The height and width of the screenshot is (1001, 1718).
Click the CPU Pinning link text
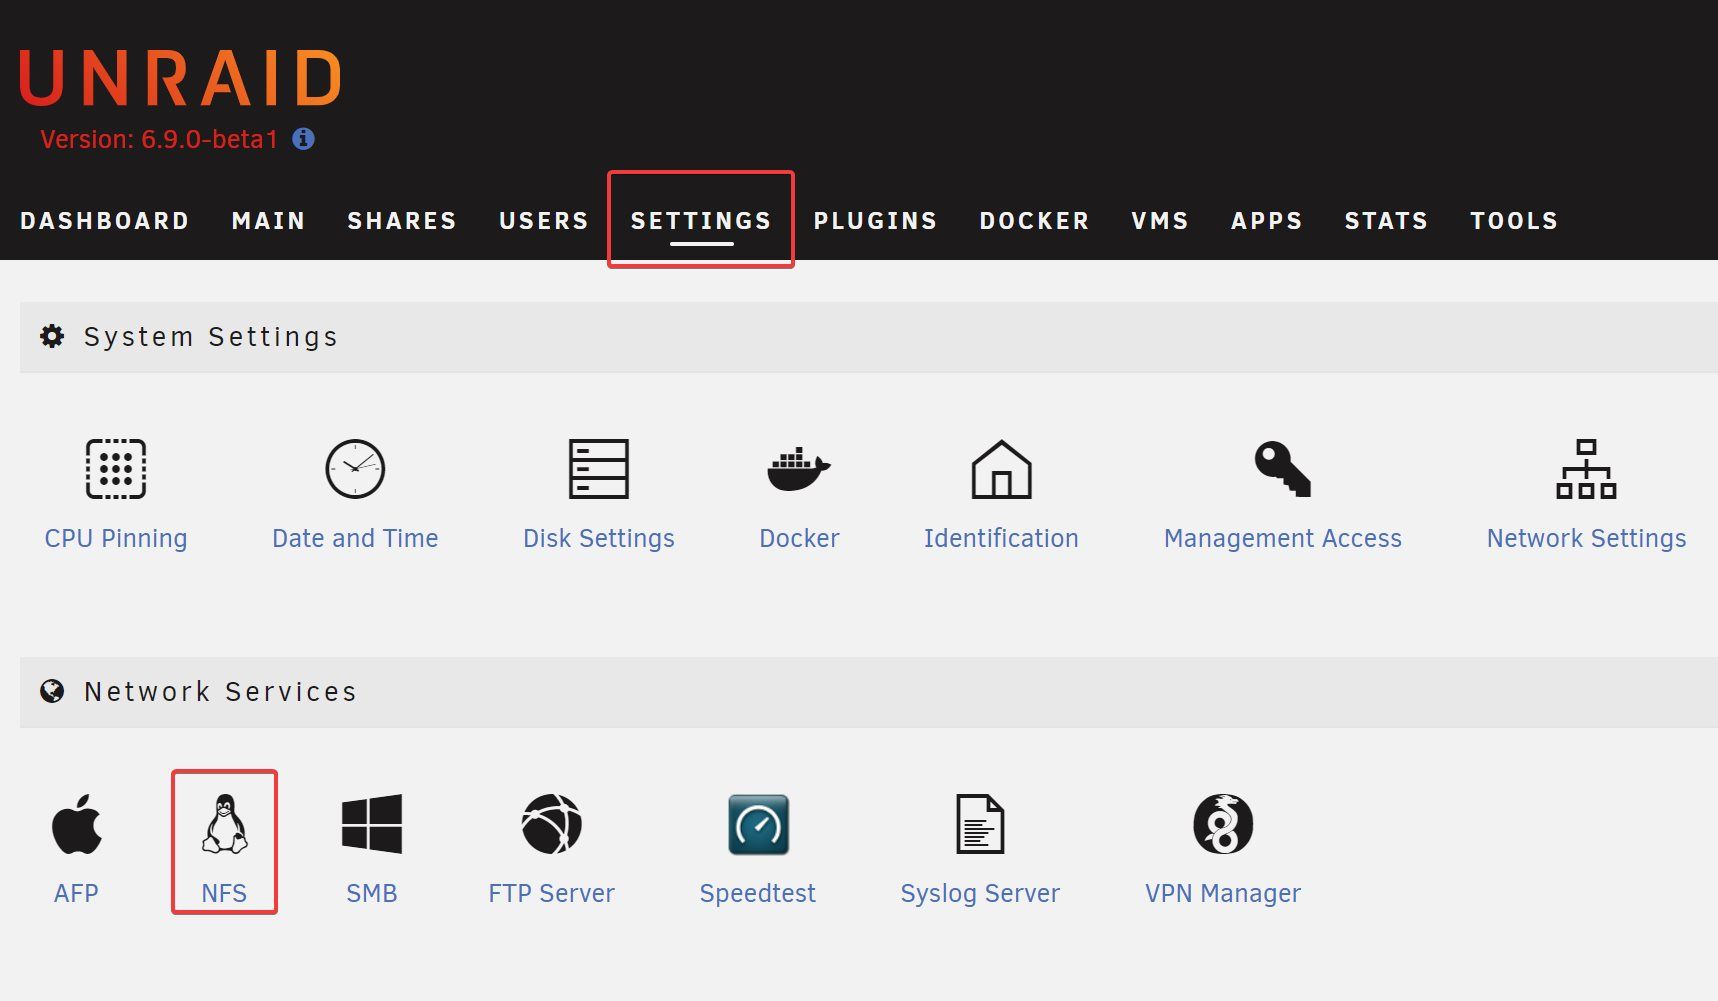pos(116,538)
